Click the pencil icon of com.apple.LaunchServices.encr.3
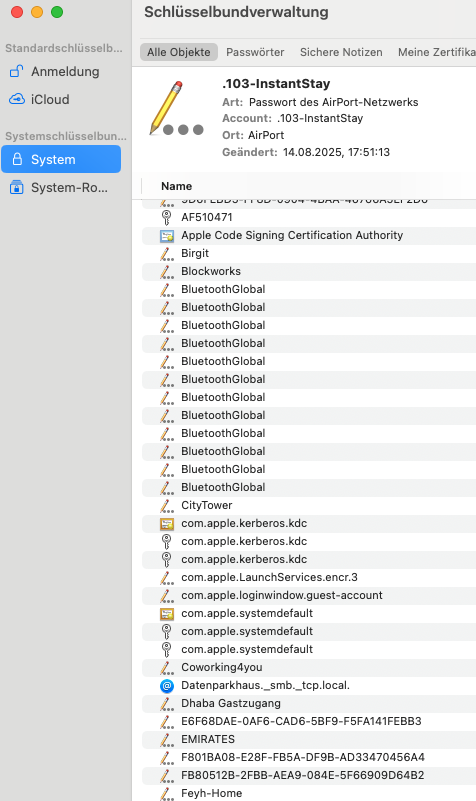Viewport: 476px width, 801px height. click(166, 577)
